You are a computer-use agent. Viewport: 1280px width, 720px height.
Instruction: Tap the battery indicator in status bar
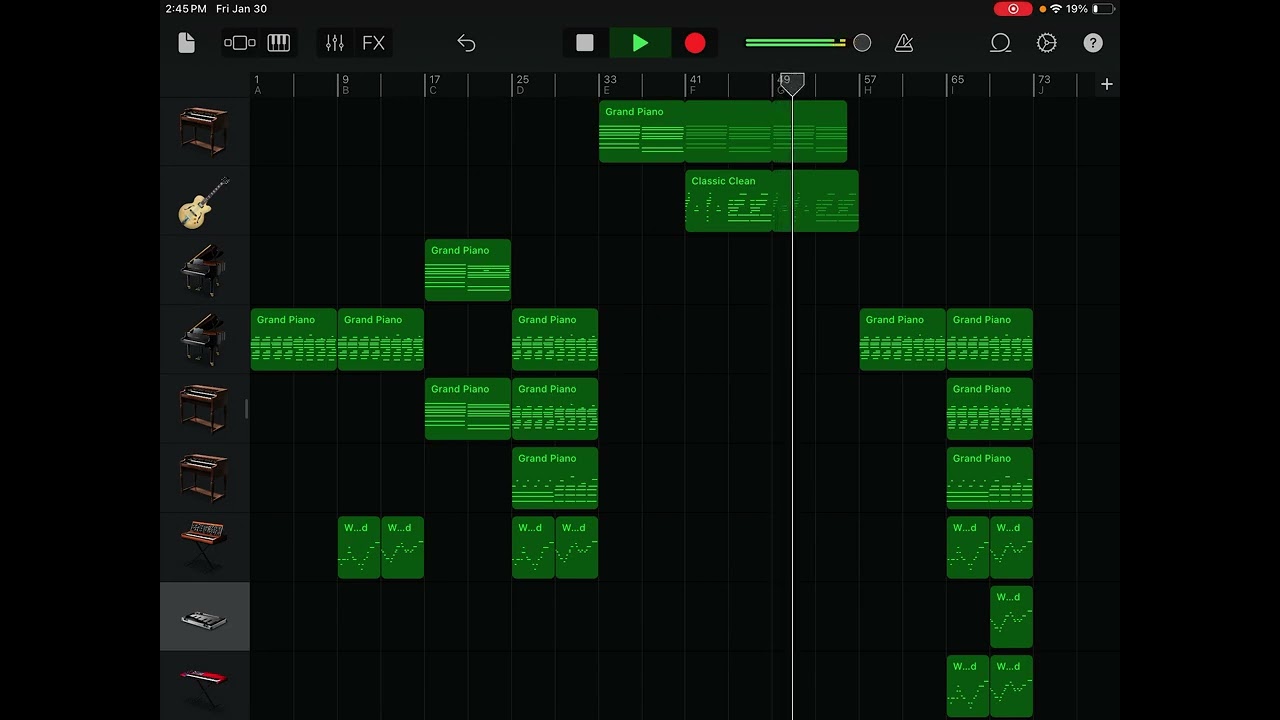(1103, 9)
